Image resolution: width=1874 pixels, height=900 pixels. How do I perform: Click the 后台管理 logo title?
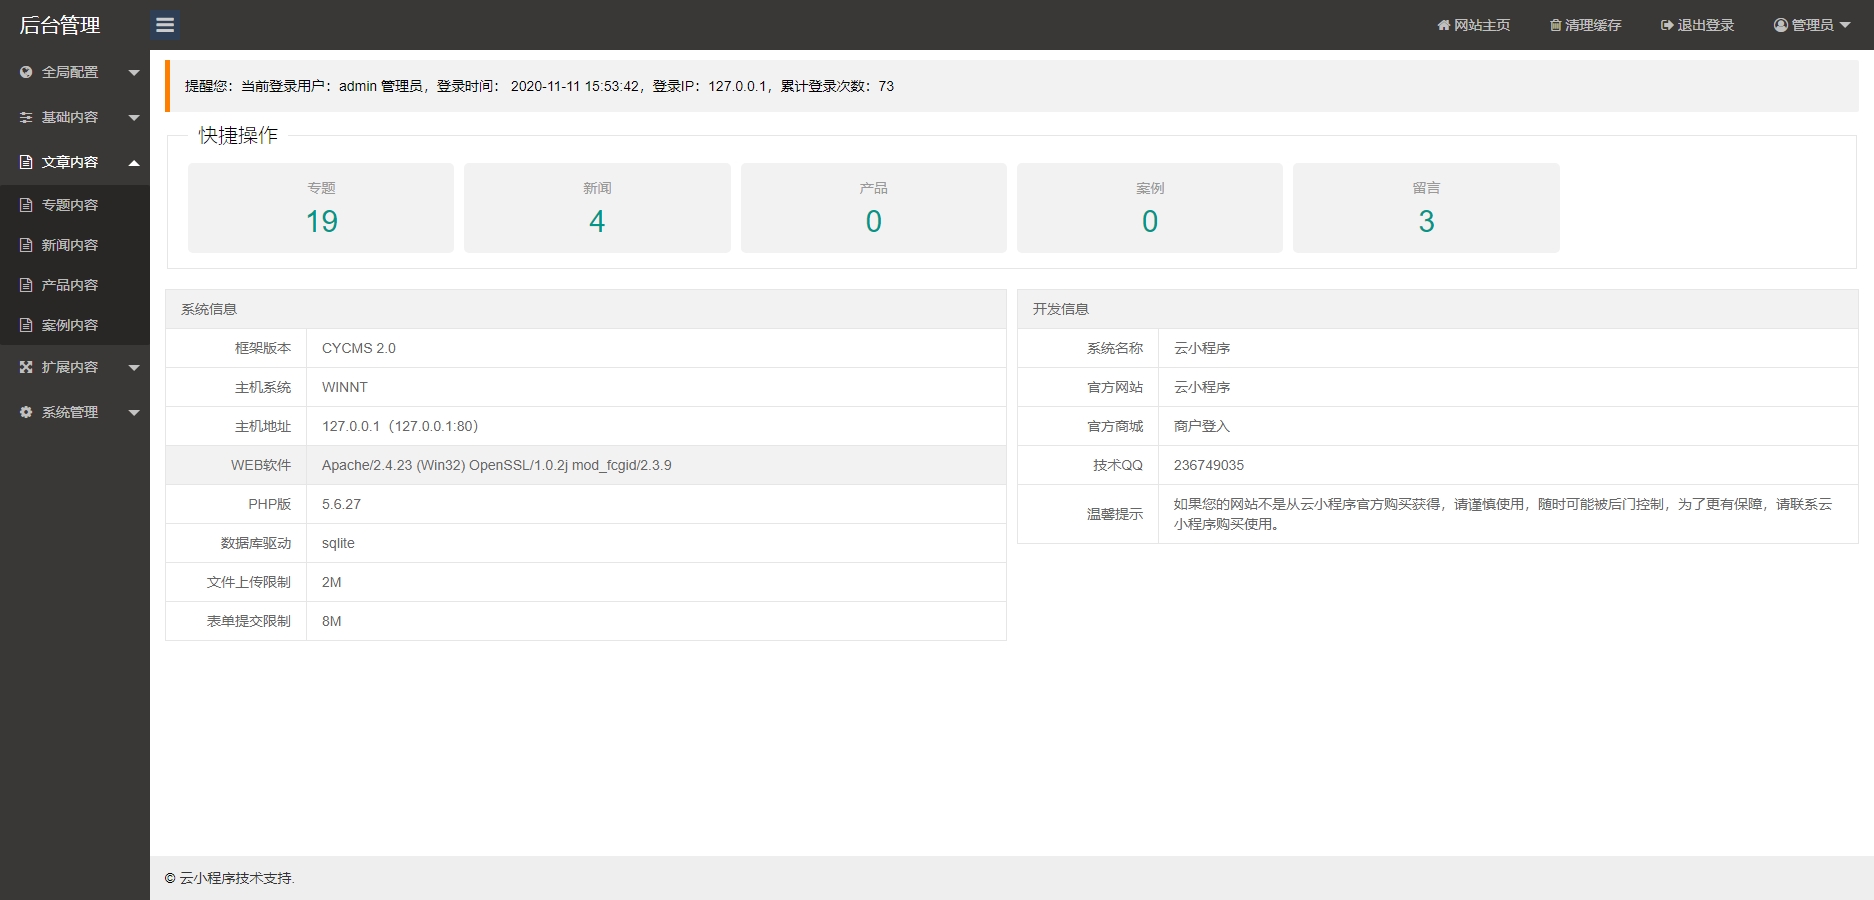coord(60,25)
